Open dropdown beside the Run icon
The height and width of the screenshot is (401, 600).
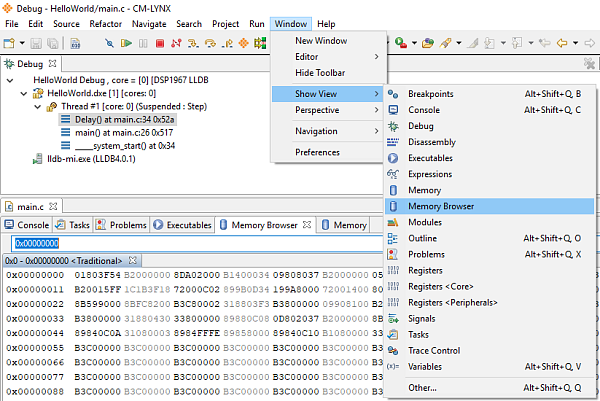click(414, 43)
